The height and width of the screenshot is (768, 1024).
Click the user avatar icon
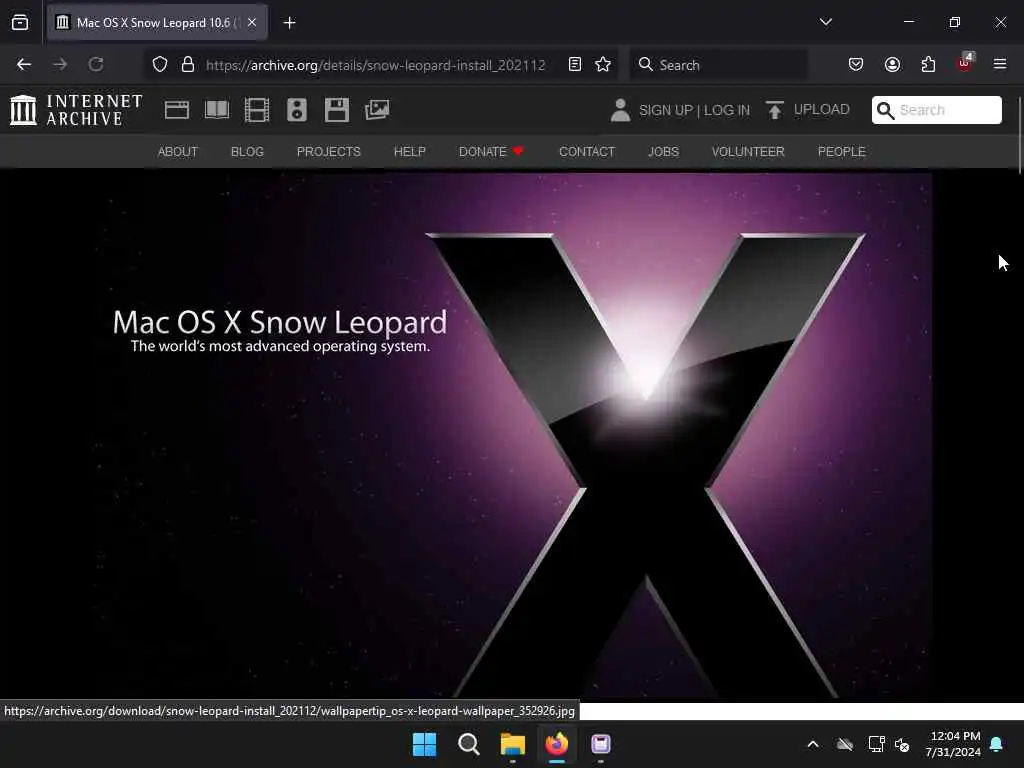pyautogui.click(x=620, y=110)
